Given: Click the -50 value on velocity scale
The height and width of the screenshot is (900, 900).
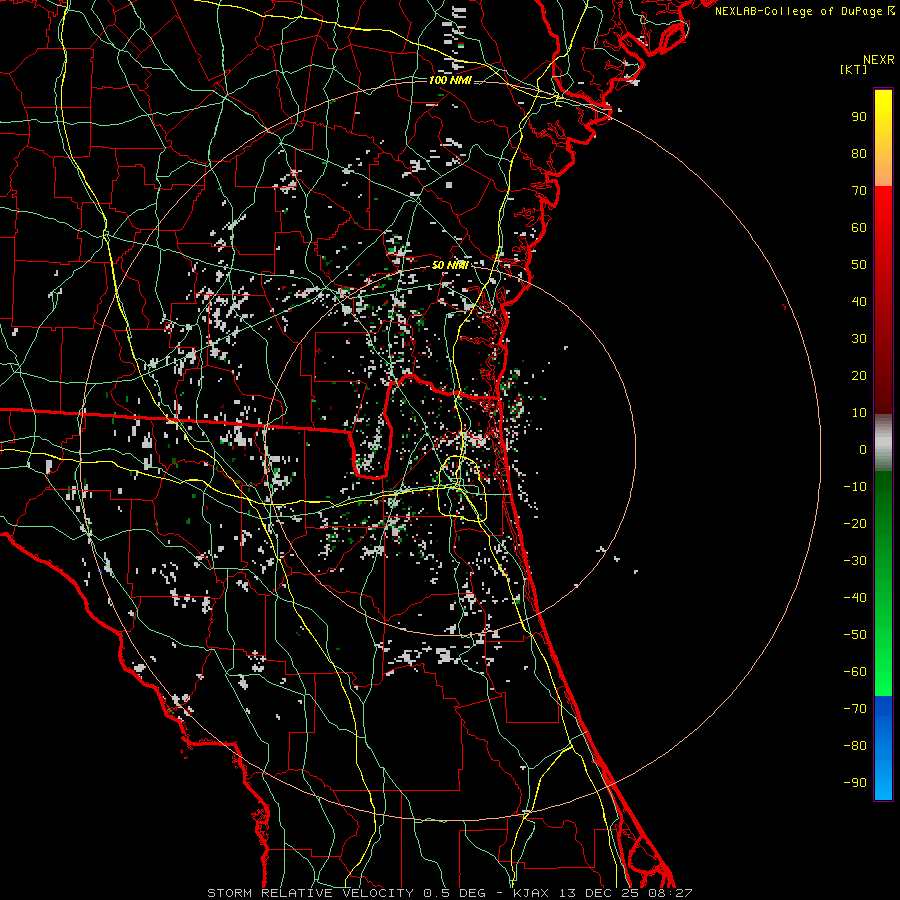Looking at the screenshot, I should [x=855, y=635].
